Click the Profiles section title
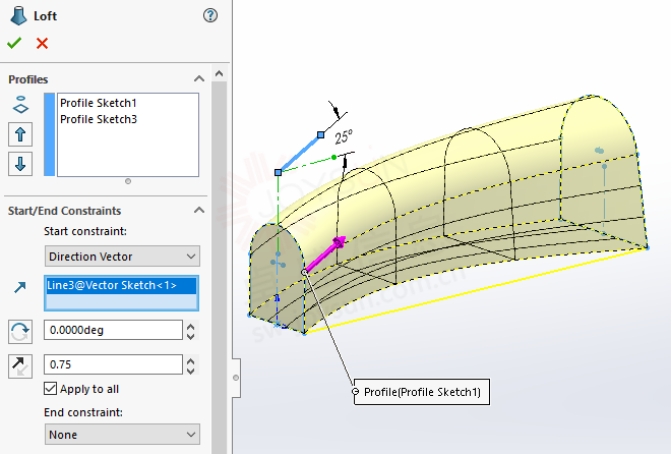The image size is (672, 454). coord(28,79)
